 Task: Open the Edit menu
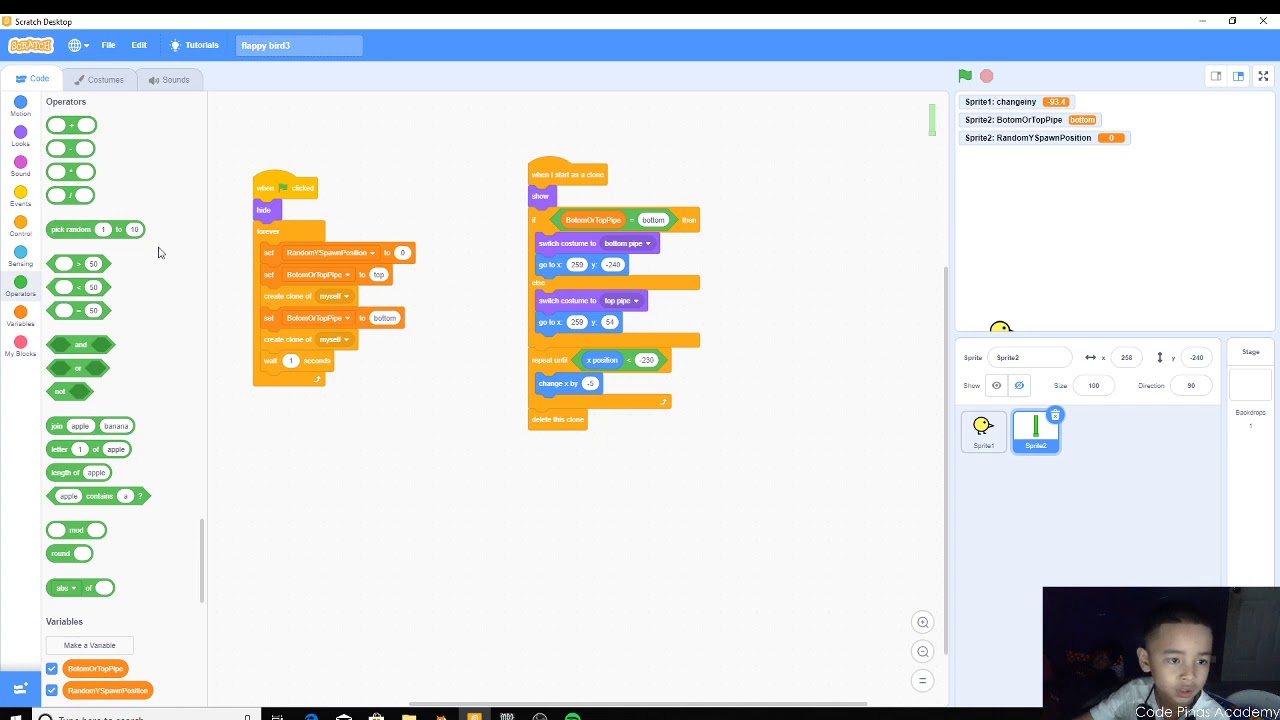click(x=139, y=45)
